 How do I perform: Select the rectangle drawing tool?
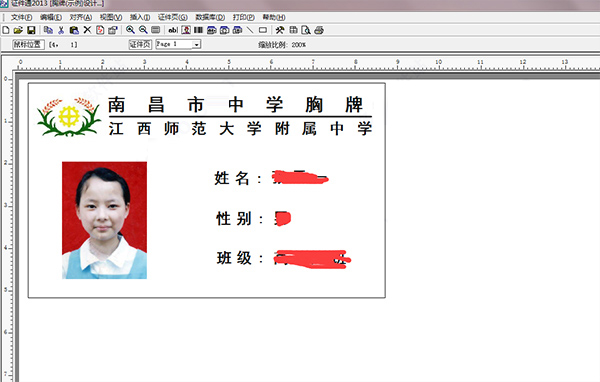coord(263,30)
